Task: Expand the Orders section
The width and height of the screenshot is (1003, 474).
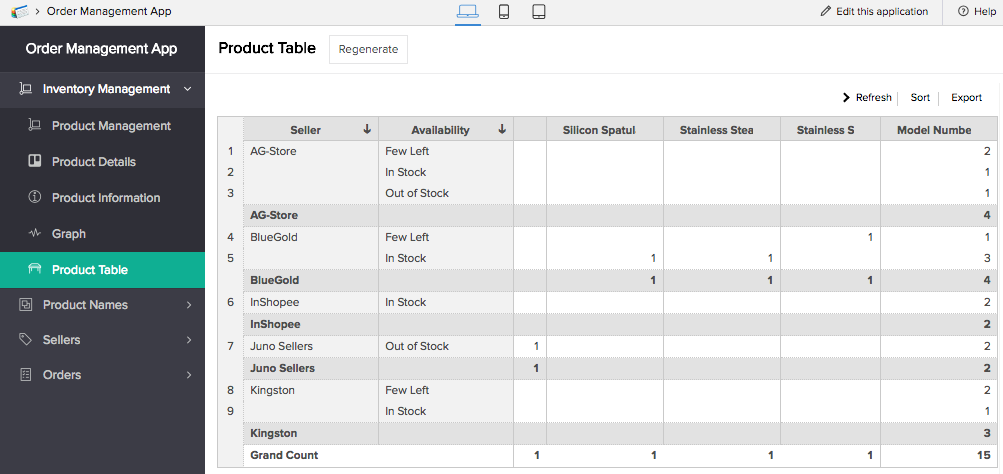Action: click(x=188, y=375)
